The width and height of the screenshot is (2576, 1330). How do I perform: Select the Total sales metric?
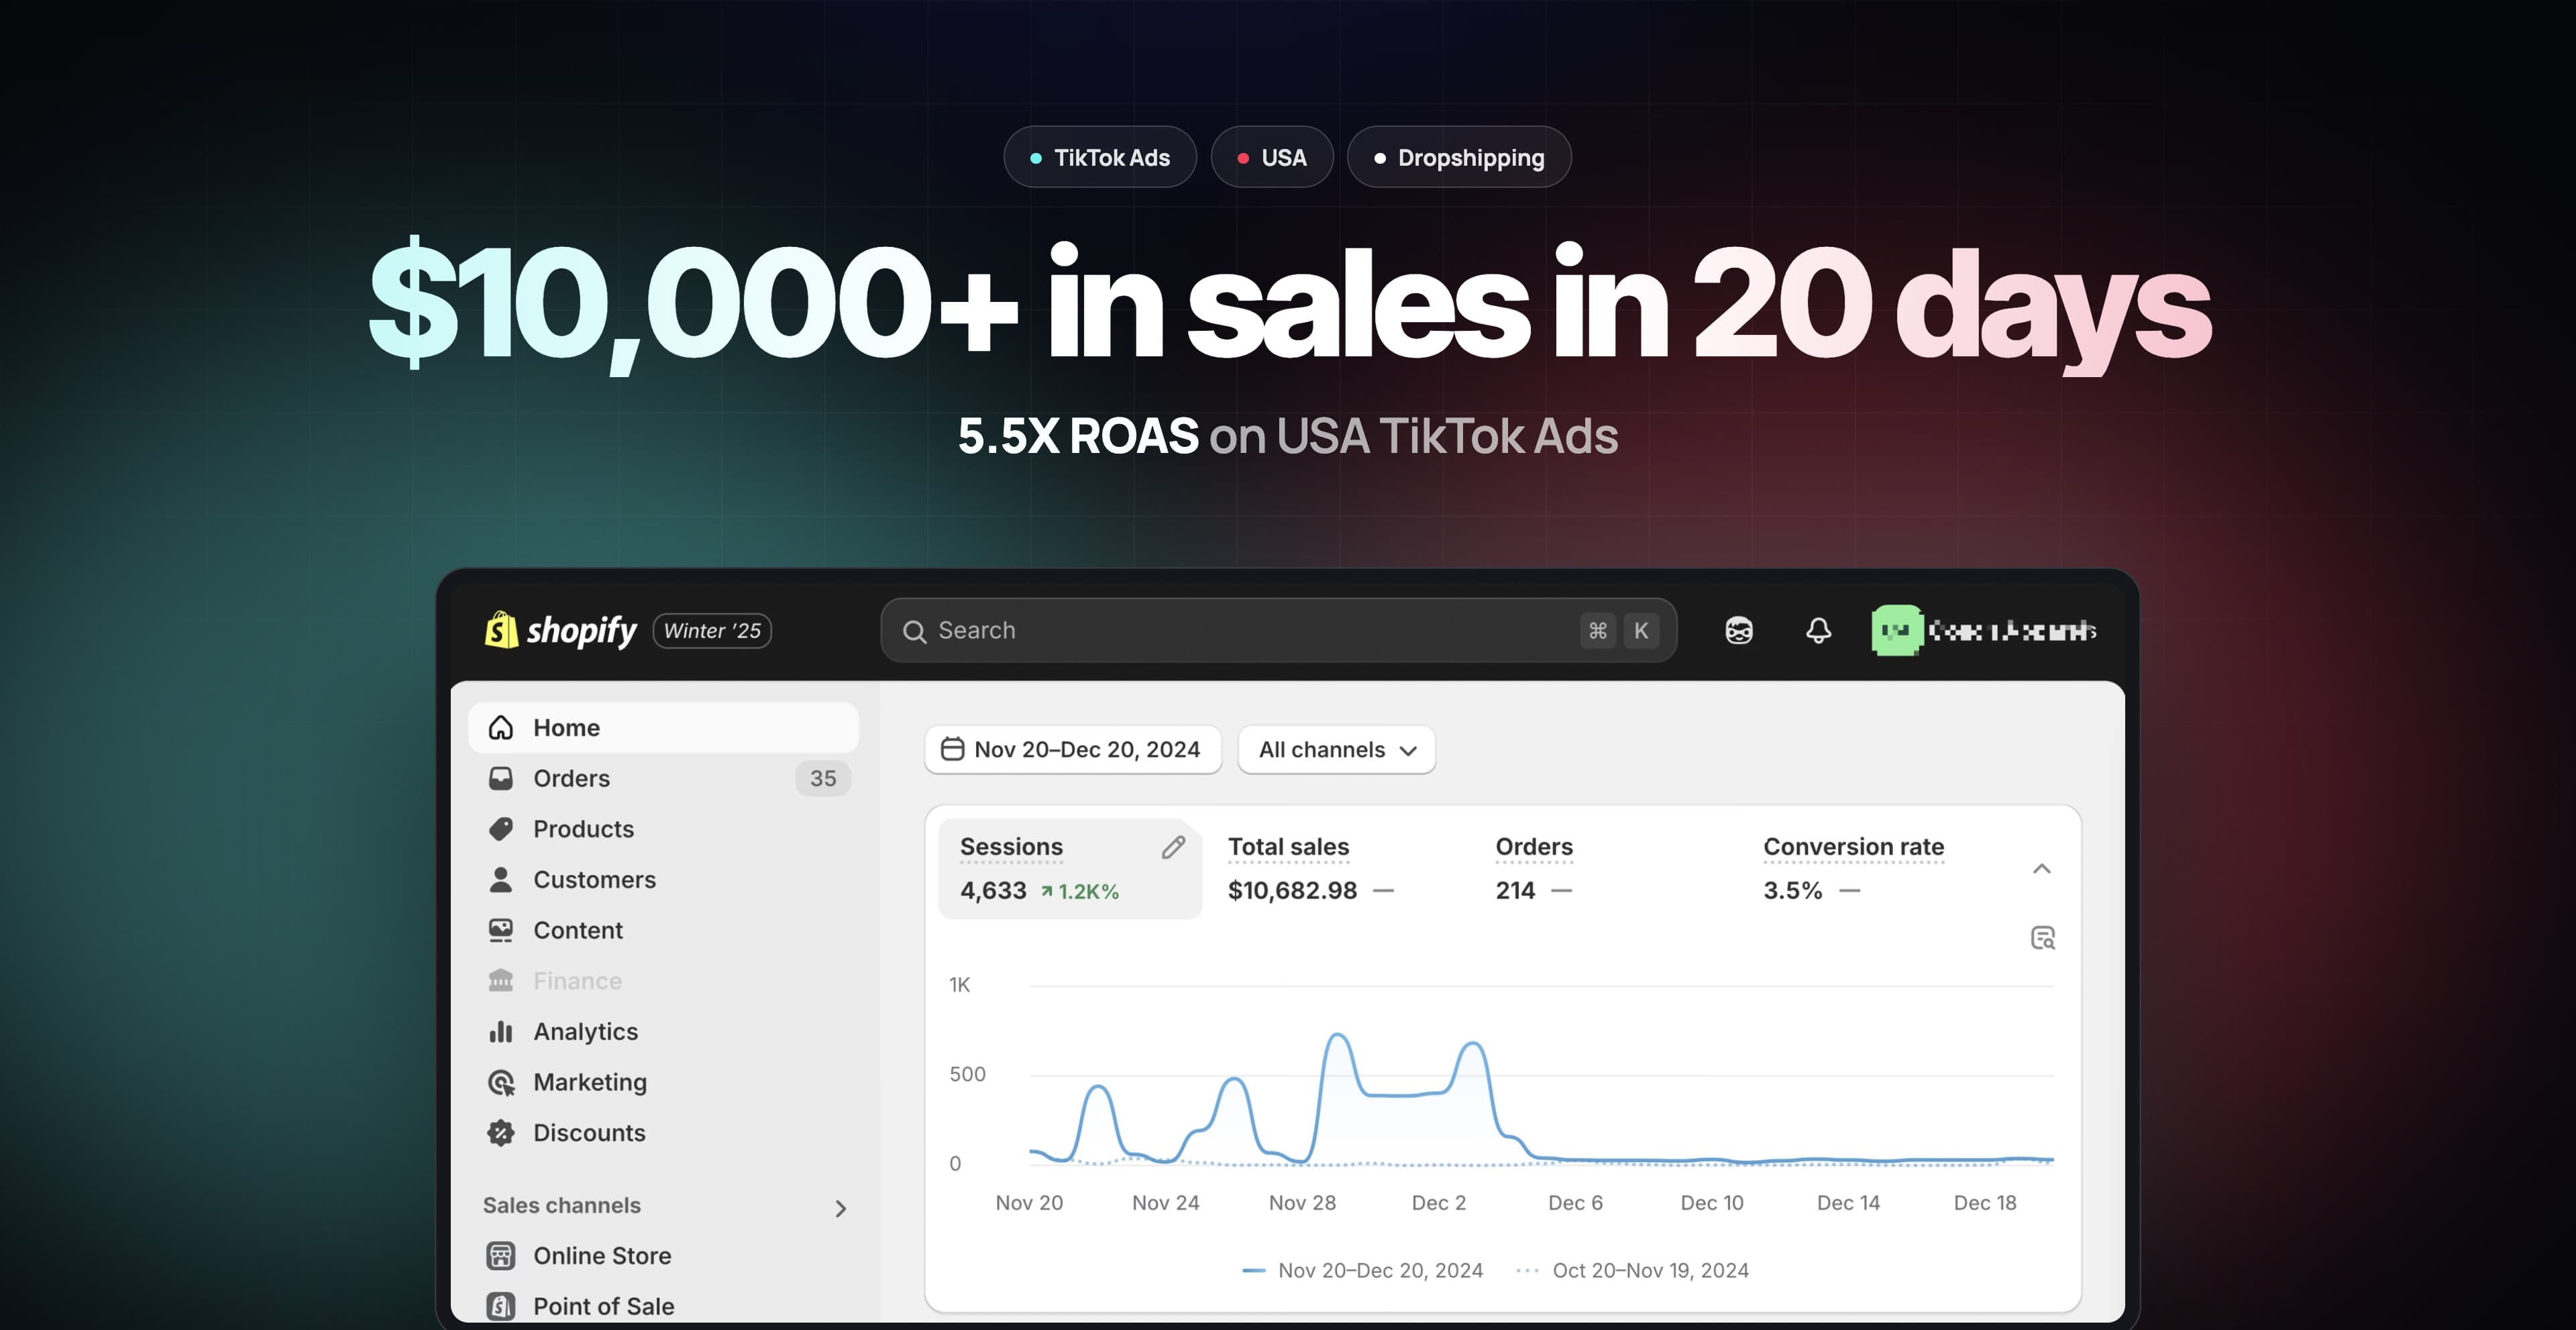[1289, 847]
